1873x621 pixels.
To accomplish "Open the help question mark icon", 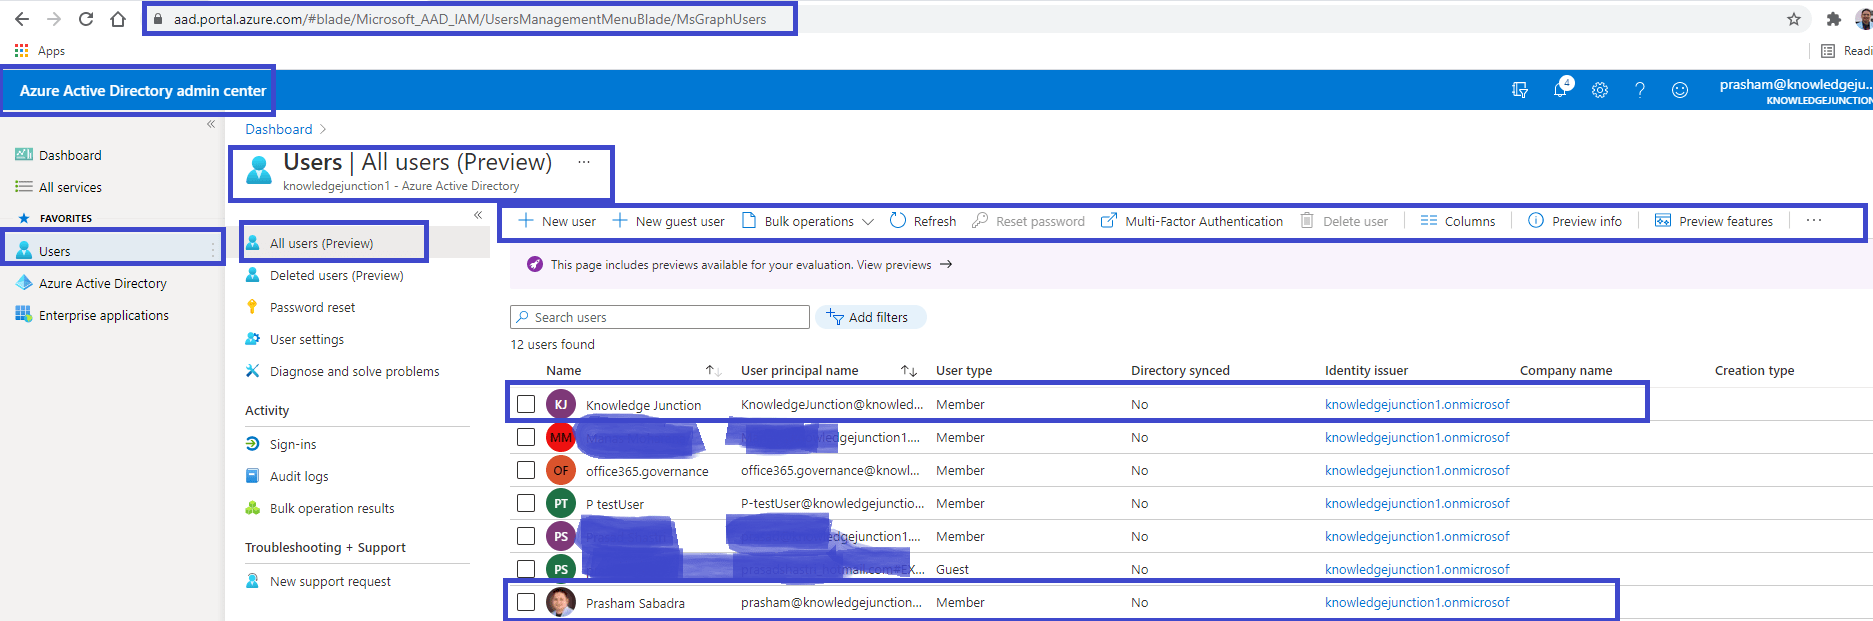I will [1640, 90].
